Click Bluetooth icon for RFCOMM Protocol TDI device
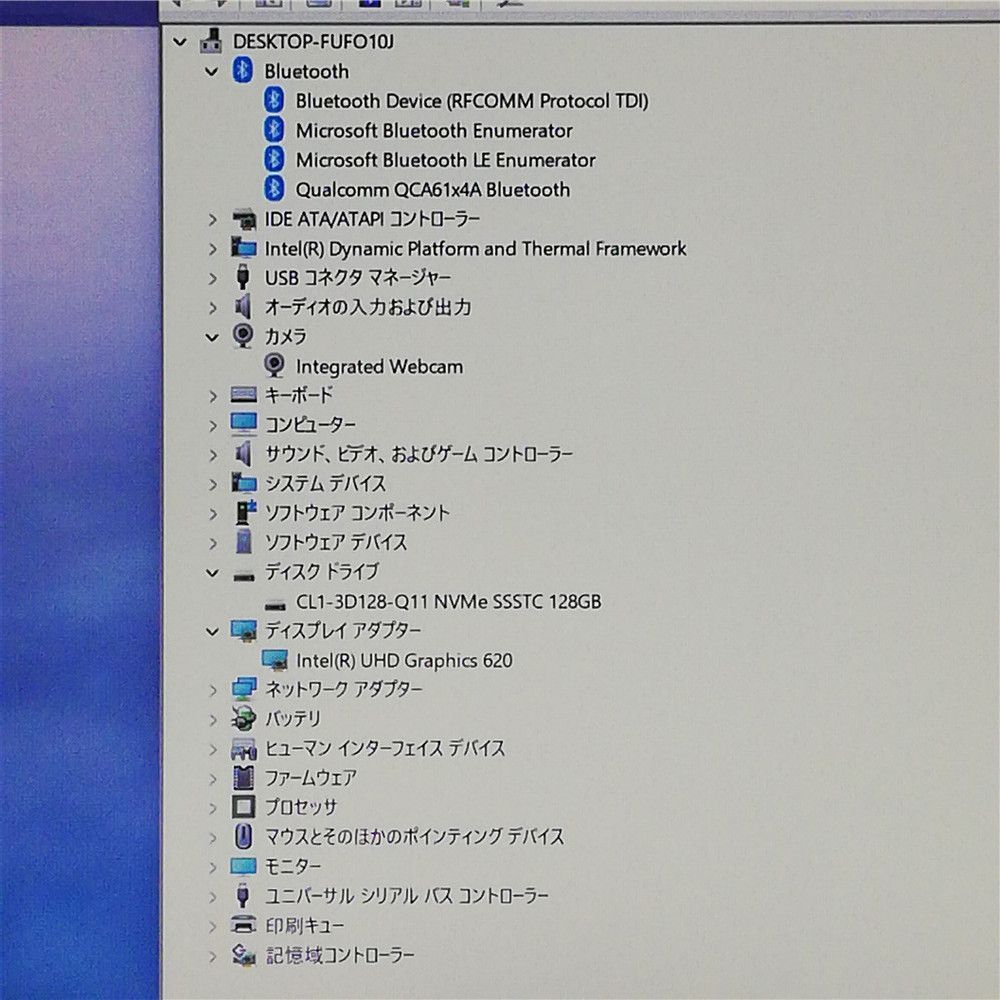 [x=274, y=100]
